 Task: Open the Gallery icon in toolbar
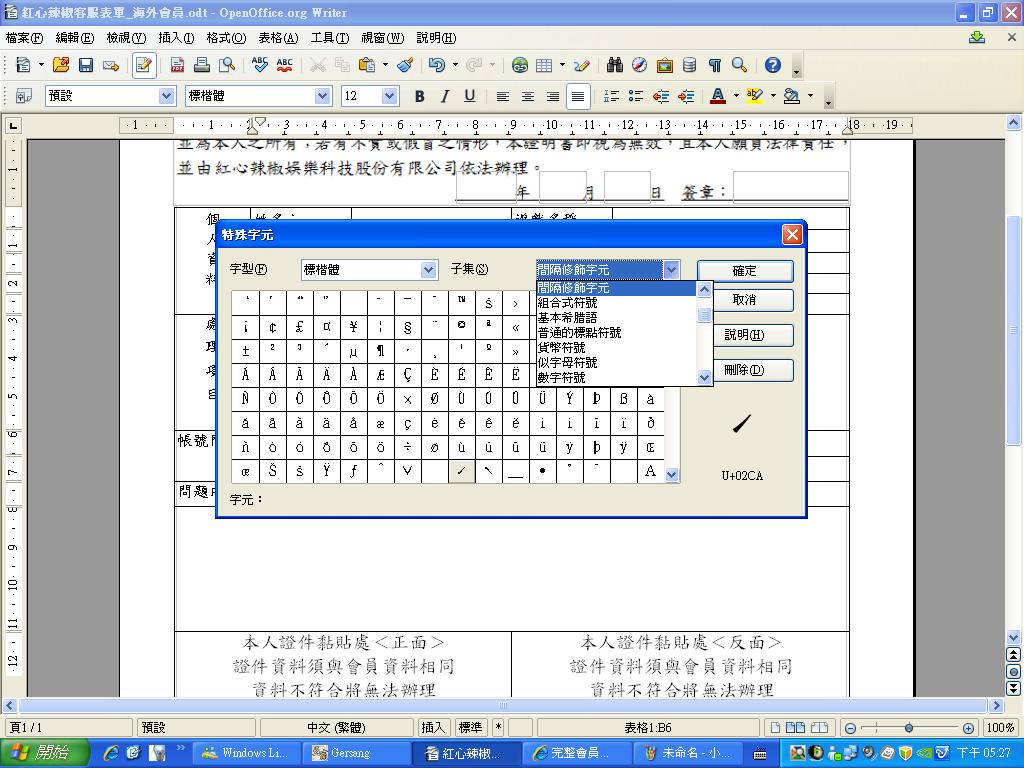click(664, 65)
